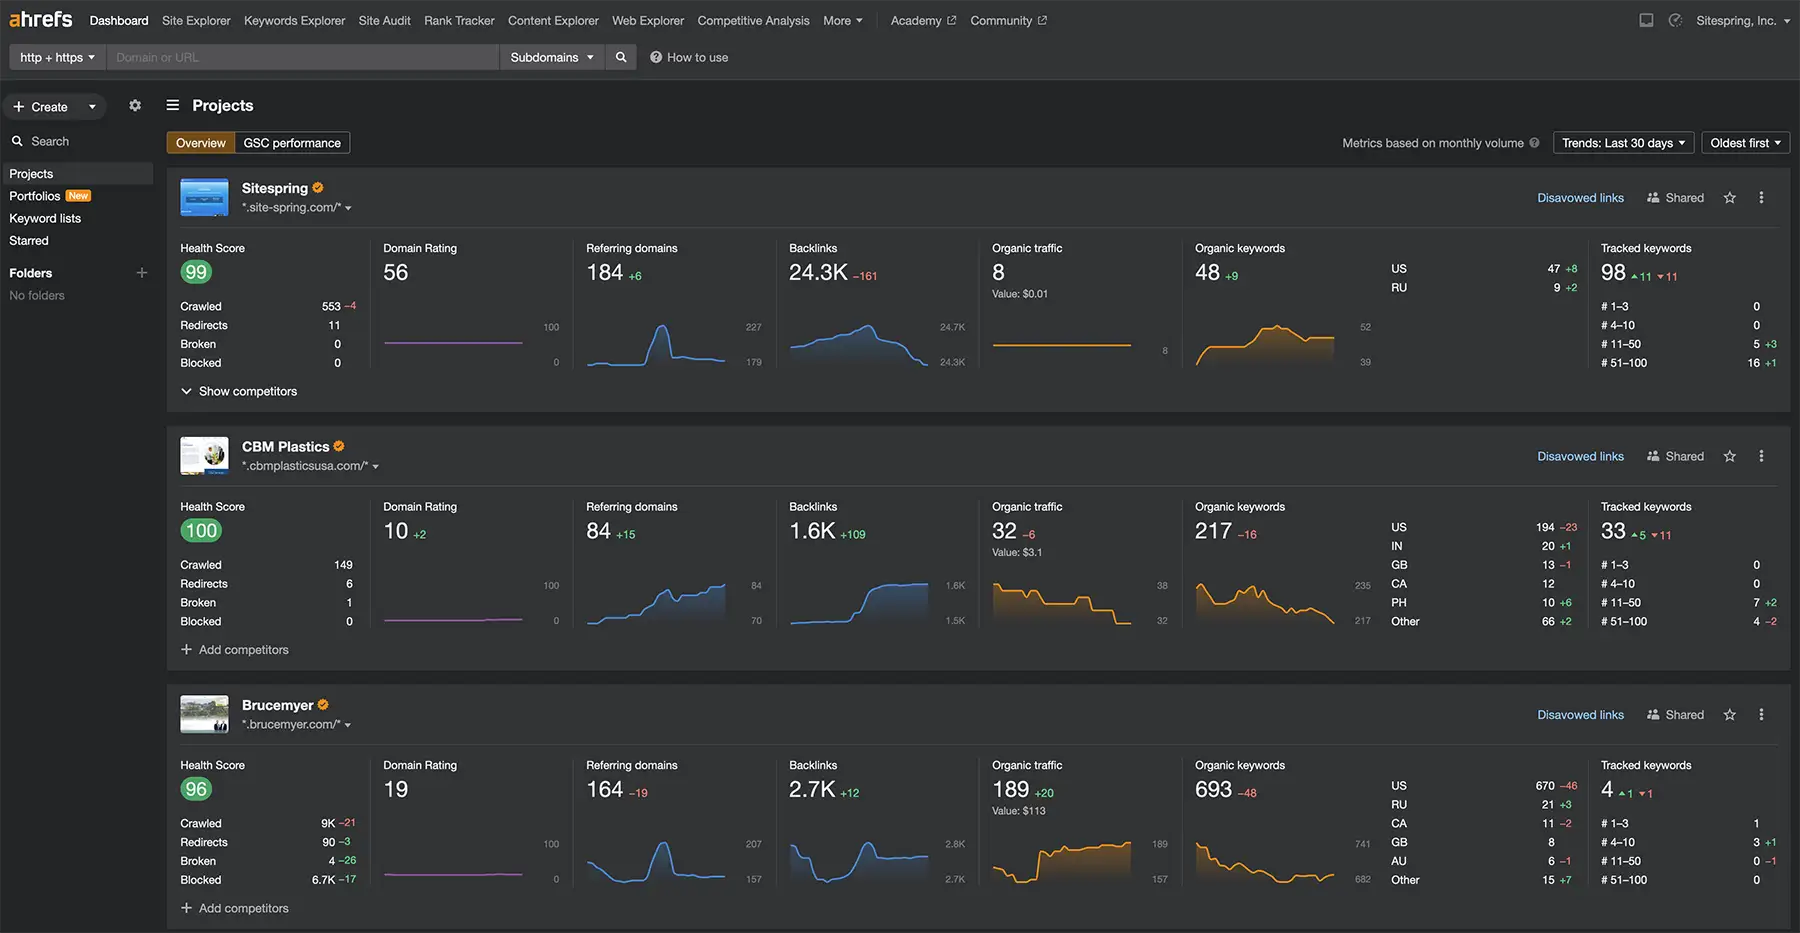This screenshot has height=933, width=1800.
Task: Click the Sitespring health score 99 badge
Action: 196,272
